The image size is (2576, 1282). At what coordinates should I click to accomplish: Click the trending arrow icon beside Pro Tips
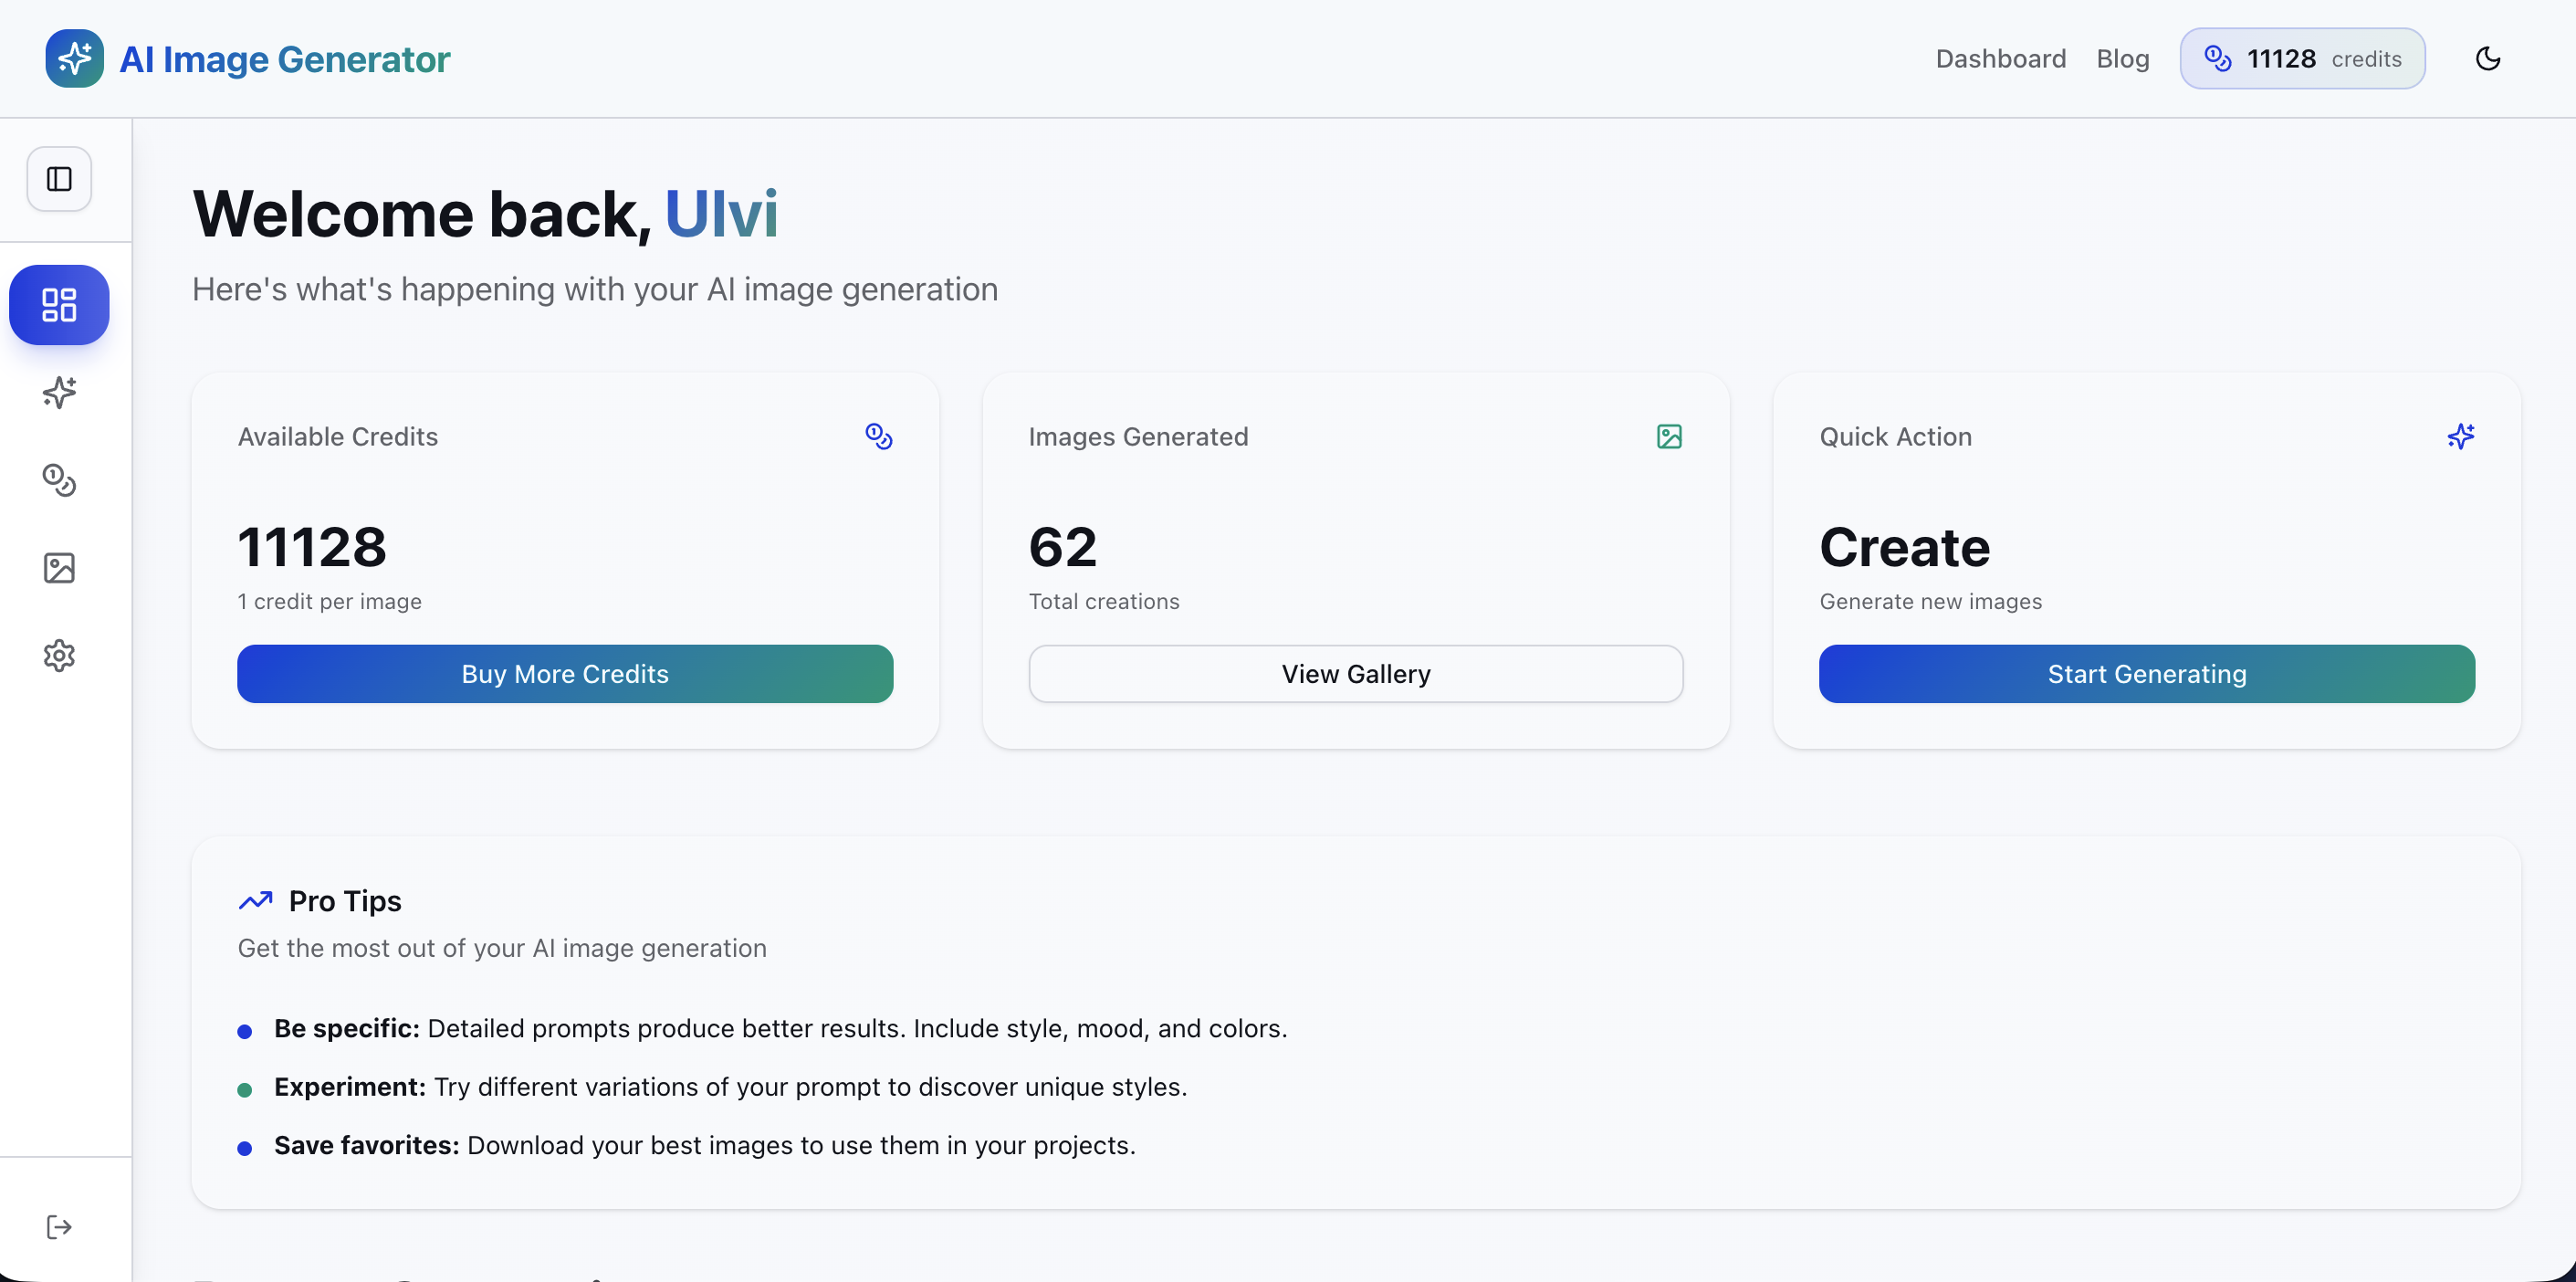click(255, 901)
